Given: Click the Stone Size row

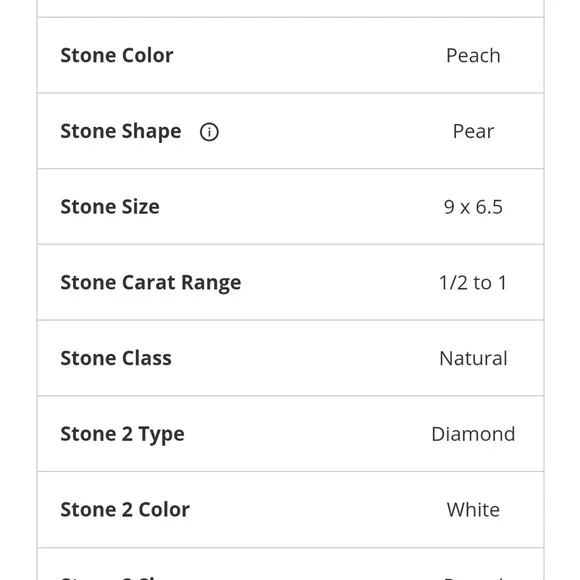Looking at the screenshot, I should (x=290, y=207).
